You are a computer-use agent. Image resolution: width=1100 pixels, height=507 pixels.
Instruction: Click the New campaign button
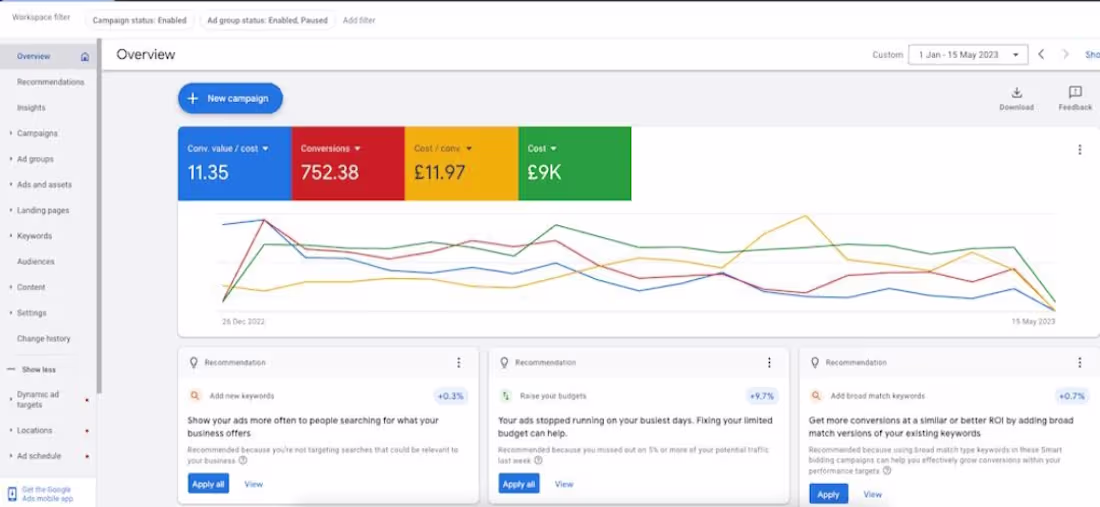point(230,99)
